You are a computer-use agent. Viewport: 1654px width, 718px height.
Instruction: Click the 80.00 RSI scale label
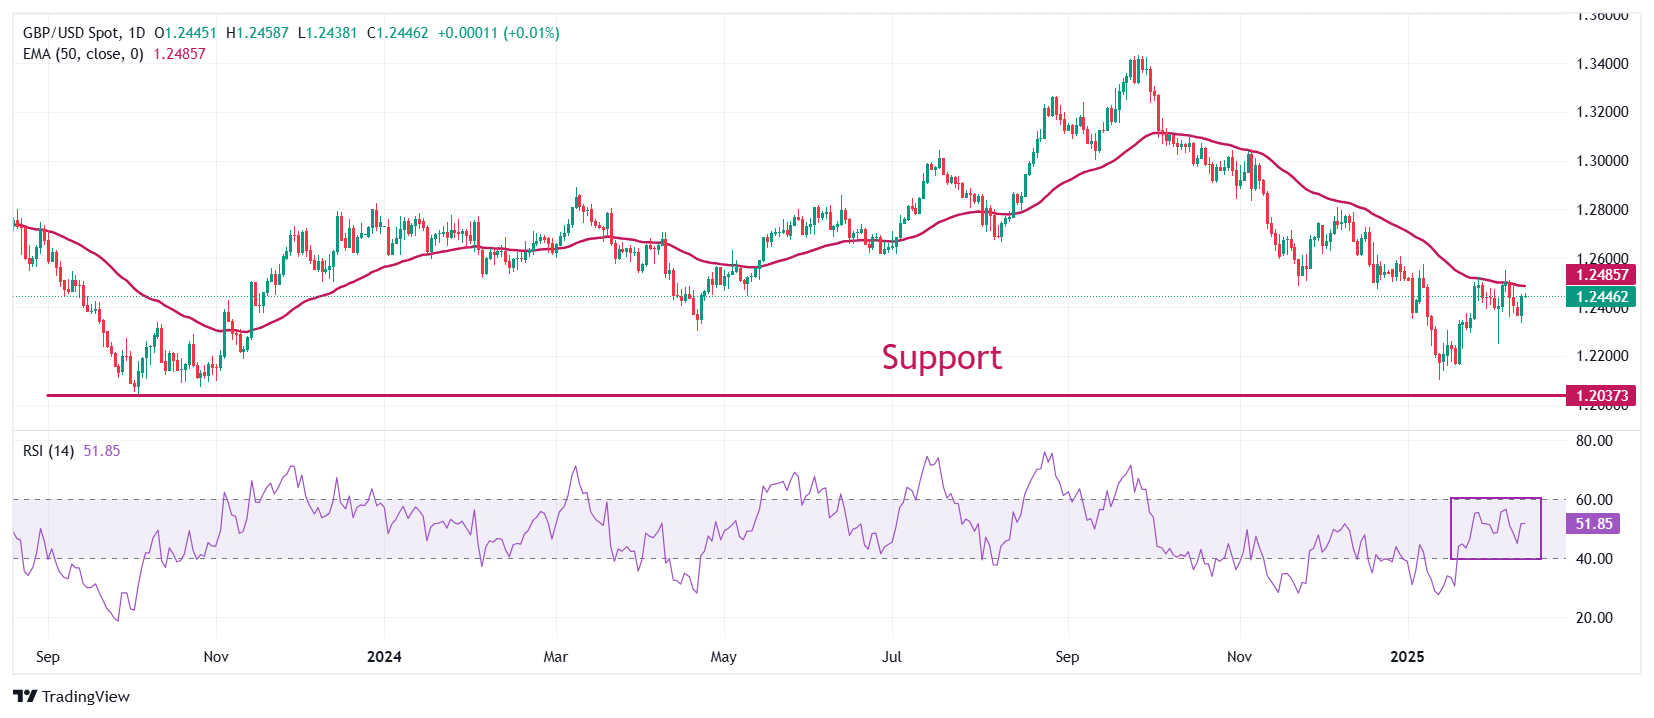pyautogui.click(x=1594, y=441)
